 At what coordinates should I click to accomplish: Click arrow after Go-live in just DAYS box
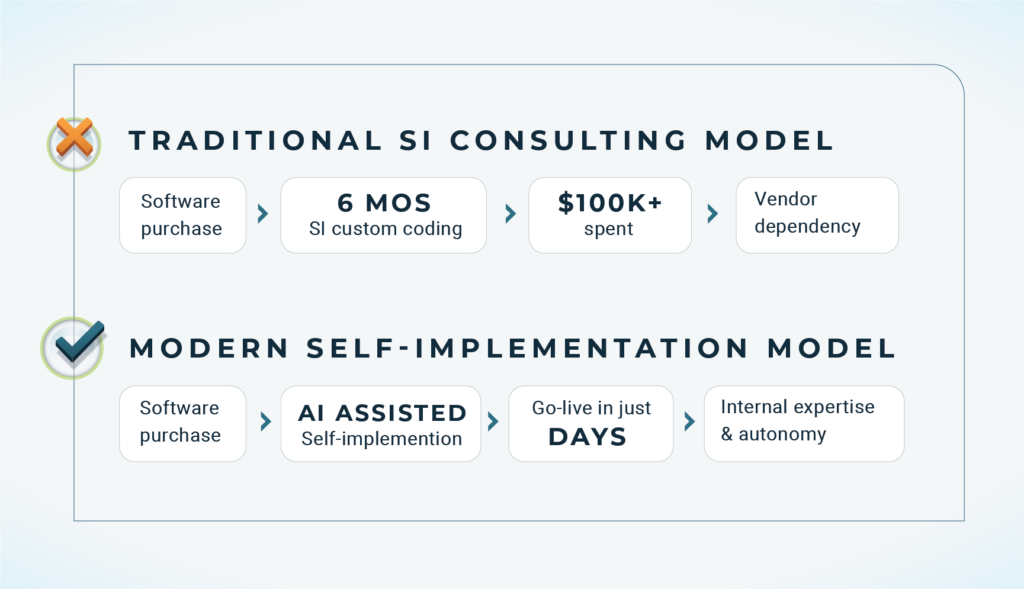(689, 421)
